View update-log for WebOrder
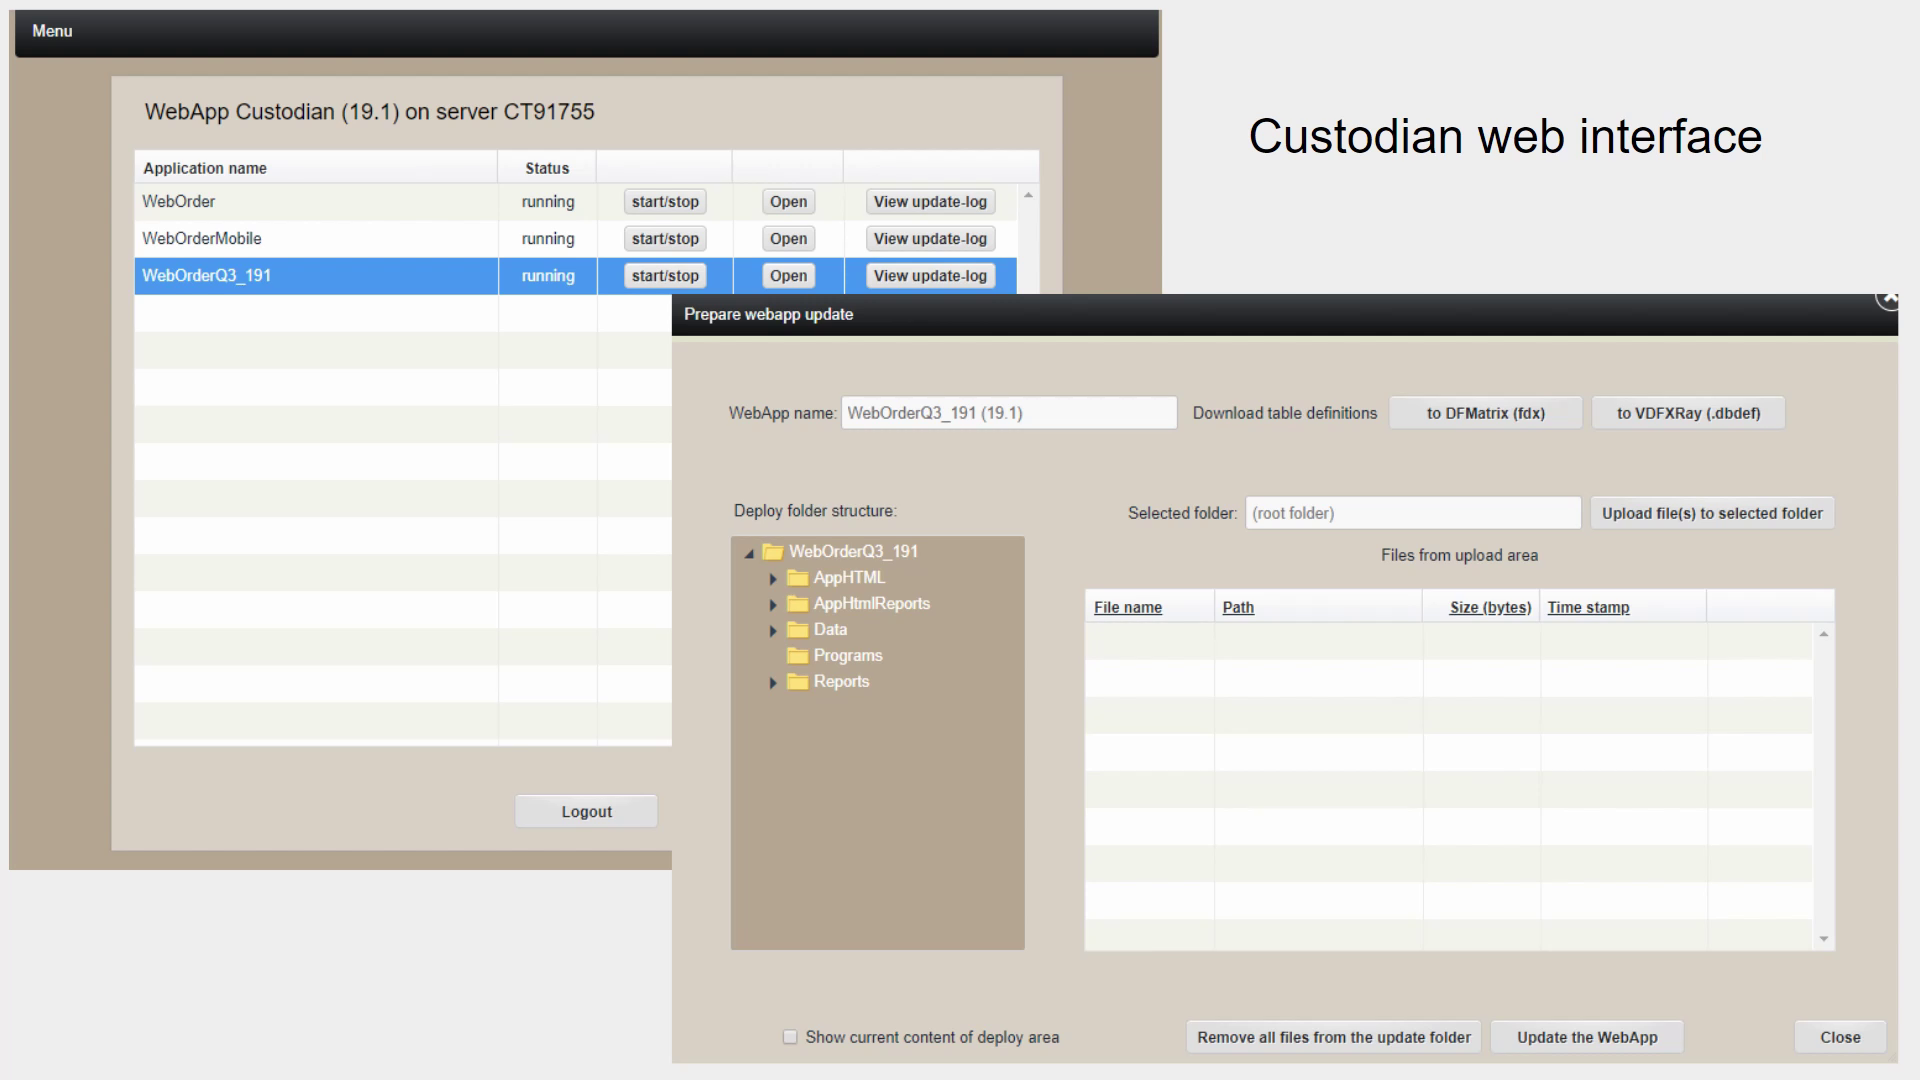 930,202
